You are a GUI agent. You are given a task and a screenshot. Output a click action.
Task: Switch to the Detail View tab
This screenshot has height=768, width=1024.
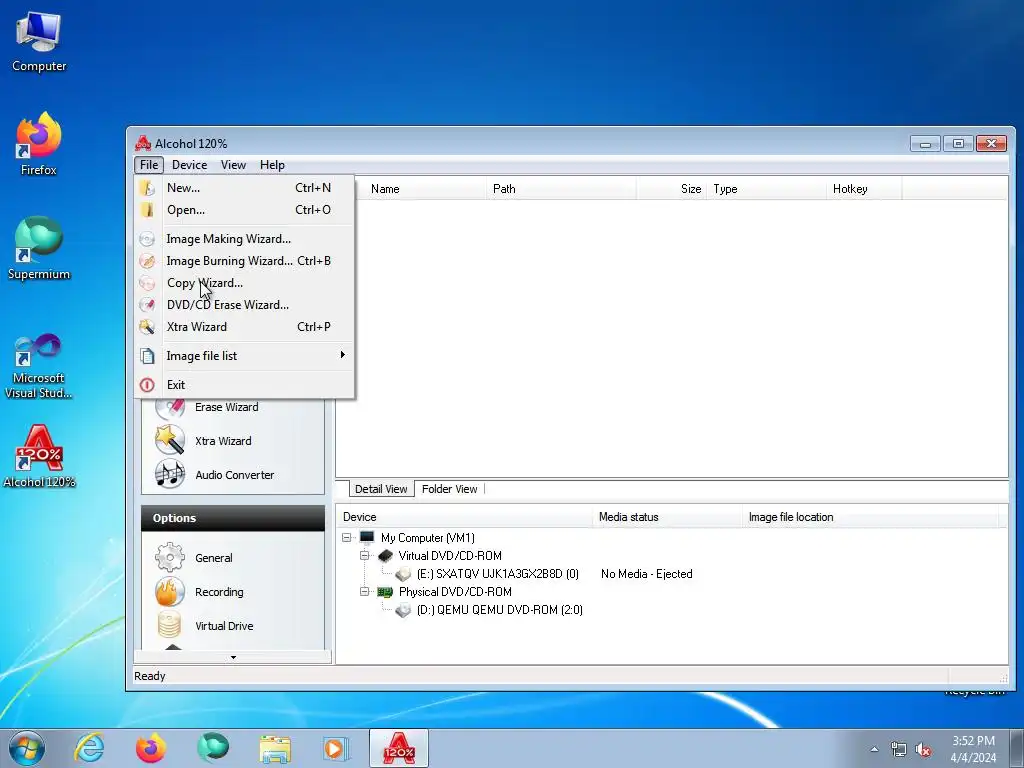point(381,489)
